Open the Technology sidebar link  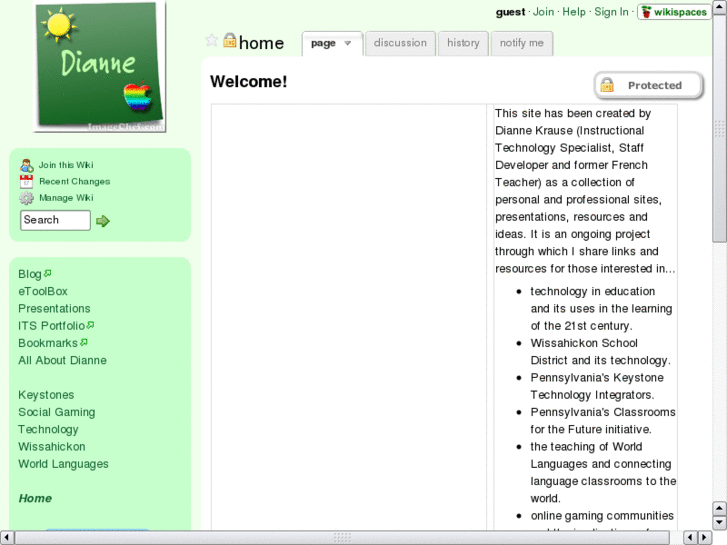48,430
